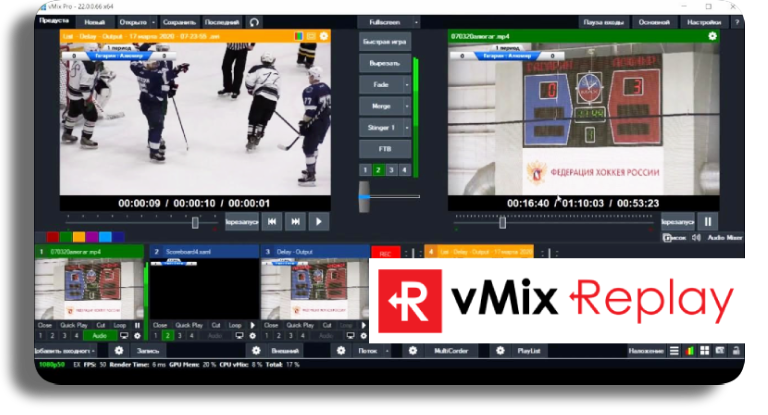This screenshot has height=415, width=768.
Task: Expand the Открыто dropdown arrow
Action: click(153, 22)
